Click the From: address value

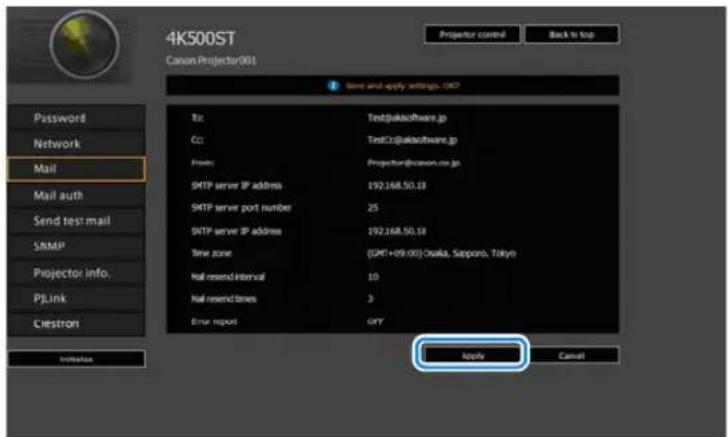click(413, 163)
